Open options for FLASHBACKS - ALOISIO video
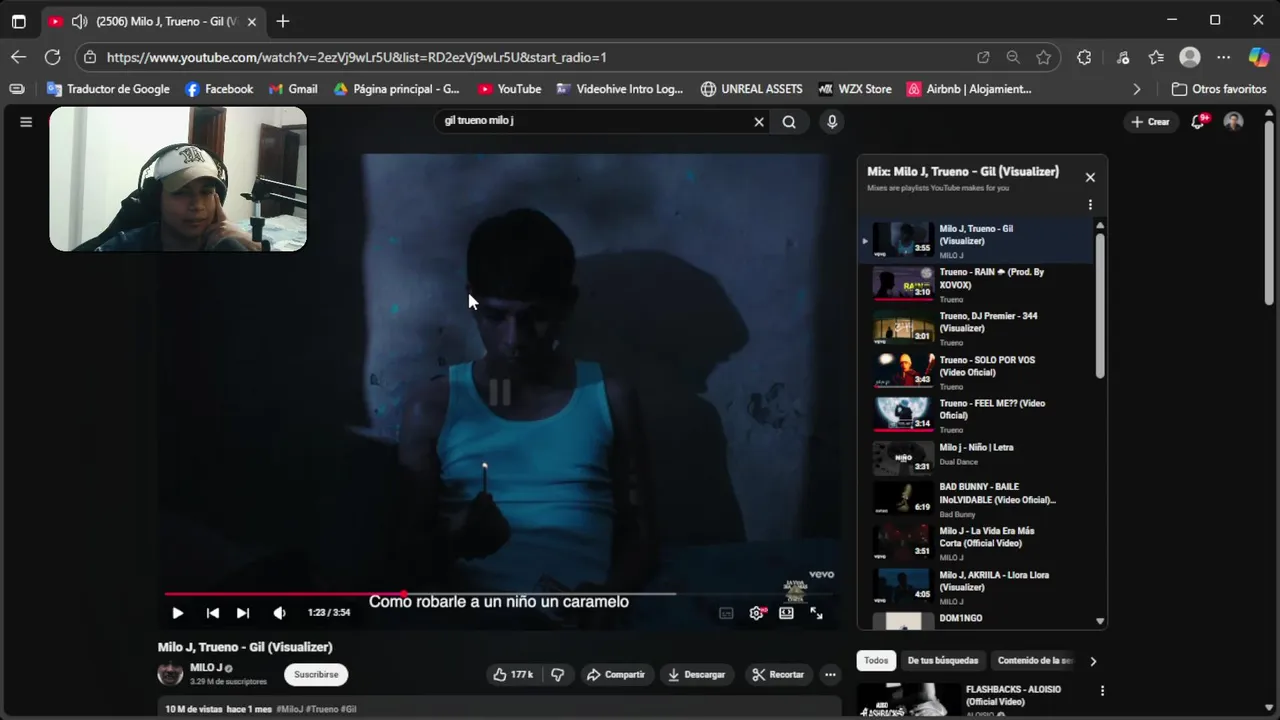Image resolution: width=1280 pixels, height=720 pixels. [x=1102, y=691]
